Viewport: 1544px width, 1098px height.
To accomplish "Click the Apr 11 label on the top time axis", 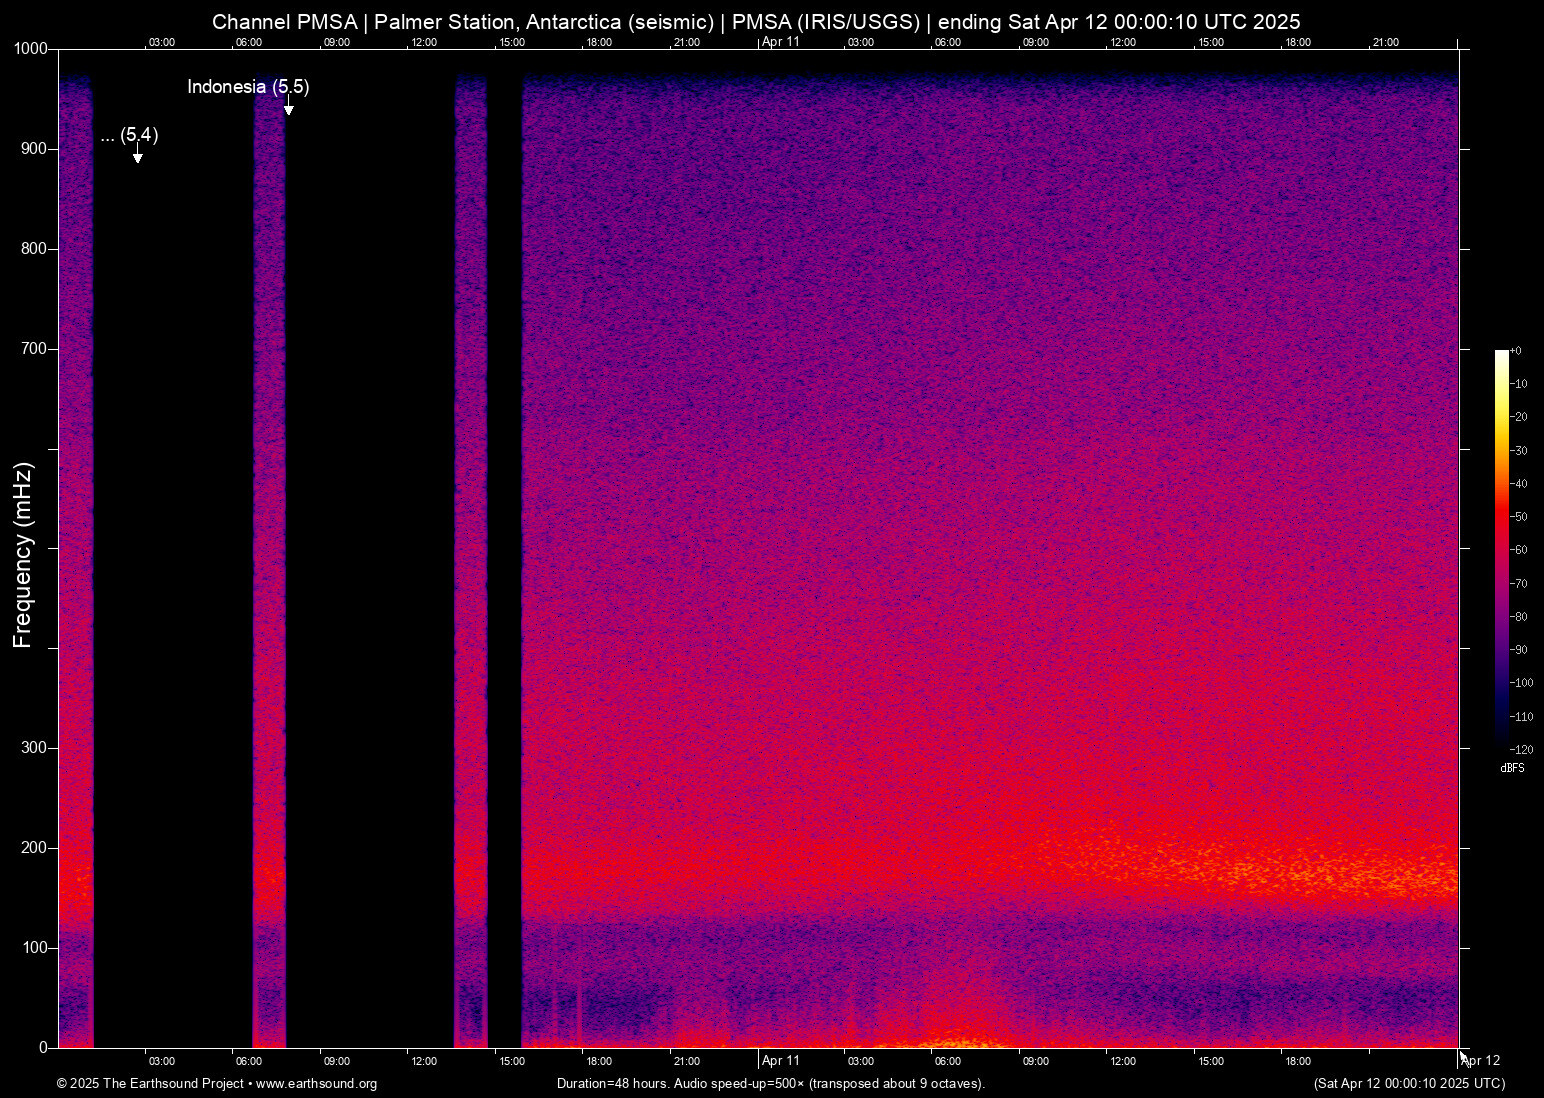I will [x=781, y=42].
